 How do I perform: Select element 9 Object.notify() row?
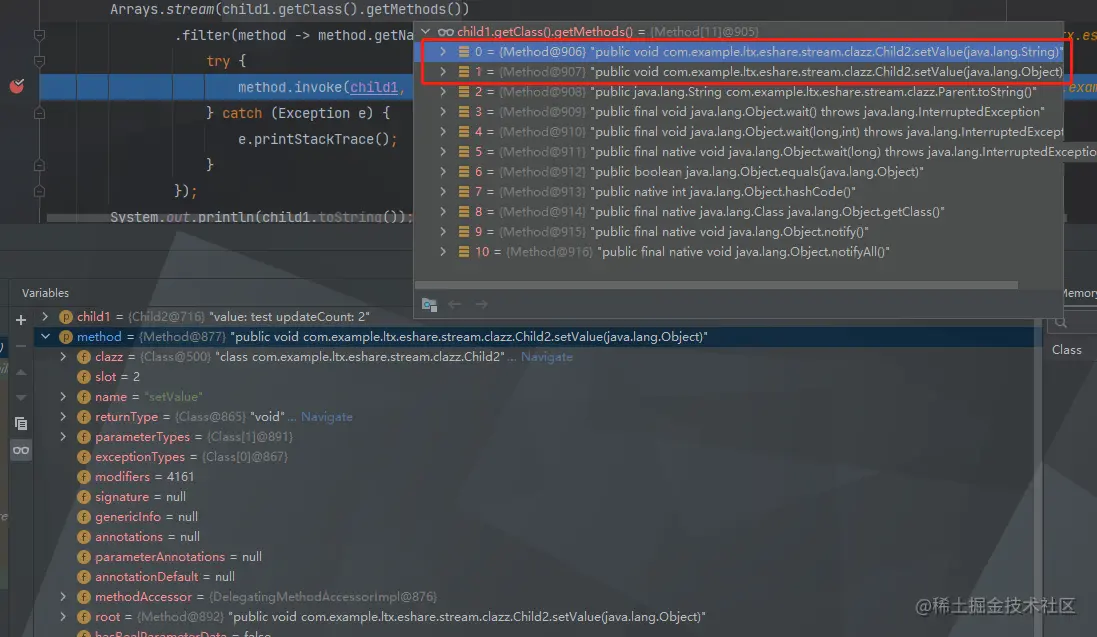point(739,232)
